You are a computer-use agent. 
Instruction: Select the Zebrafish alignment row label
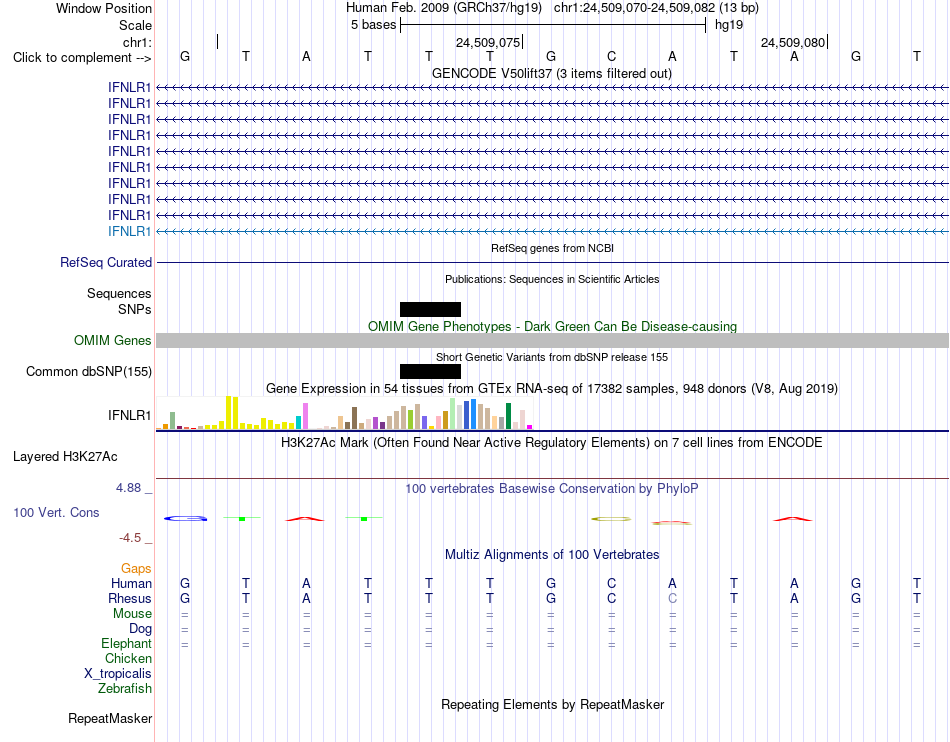point(125,689)
